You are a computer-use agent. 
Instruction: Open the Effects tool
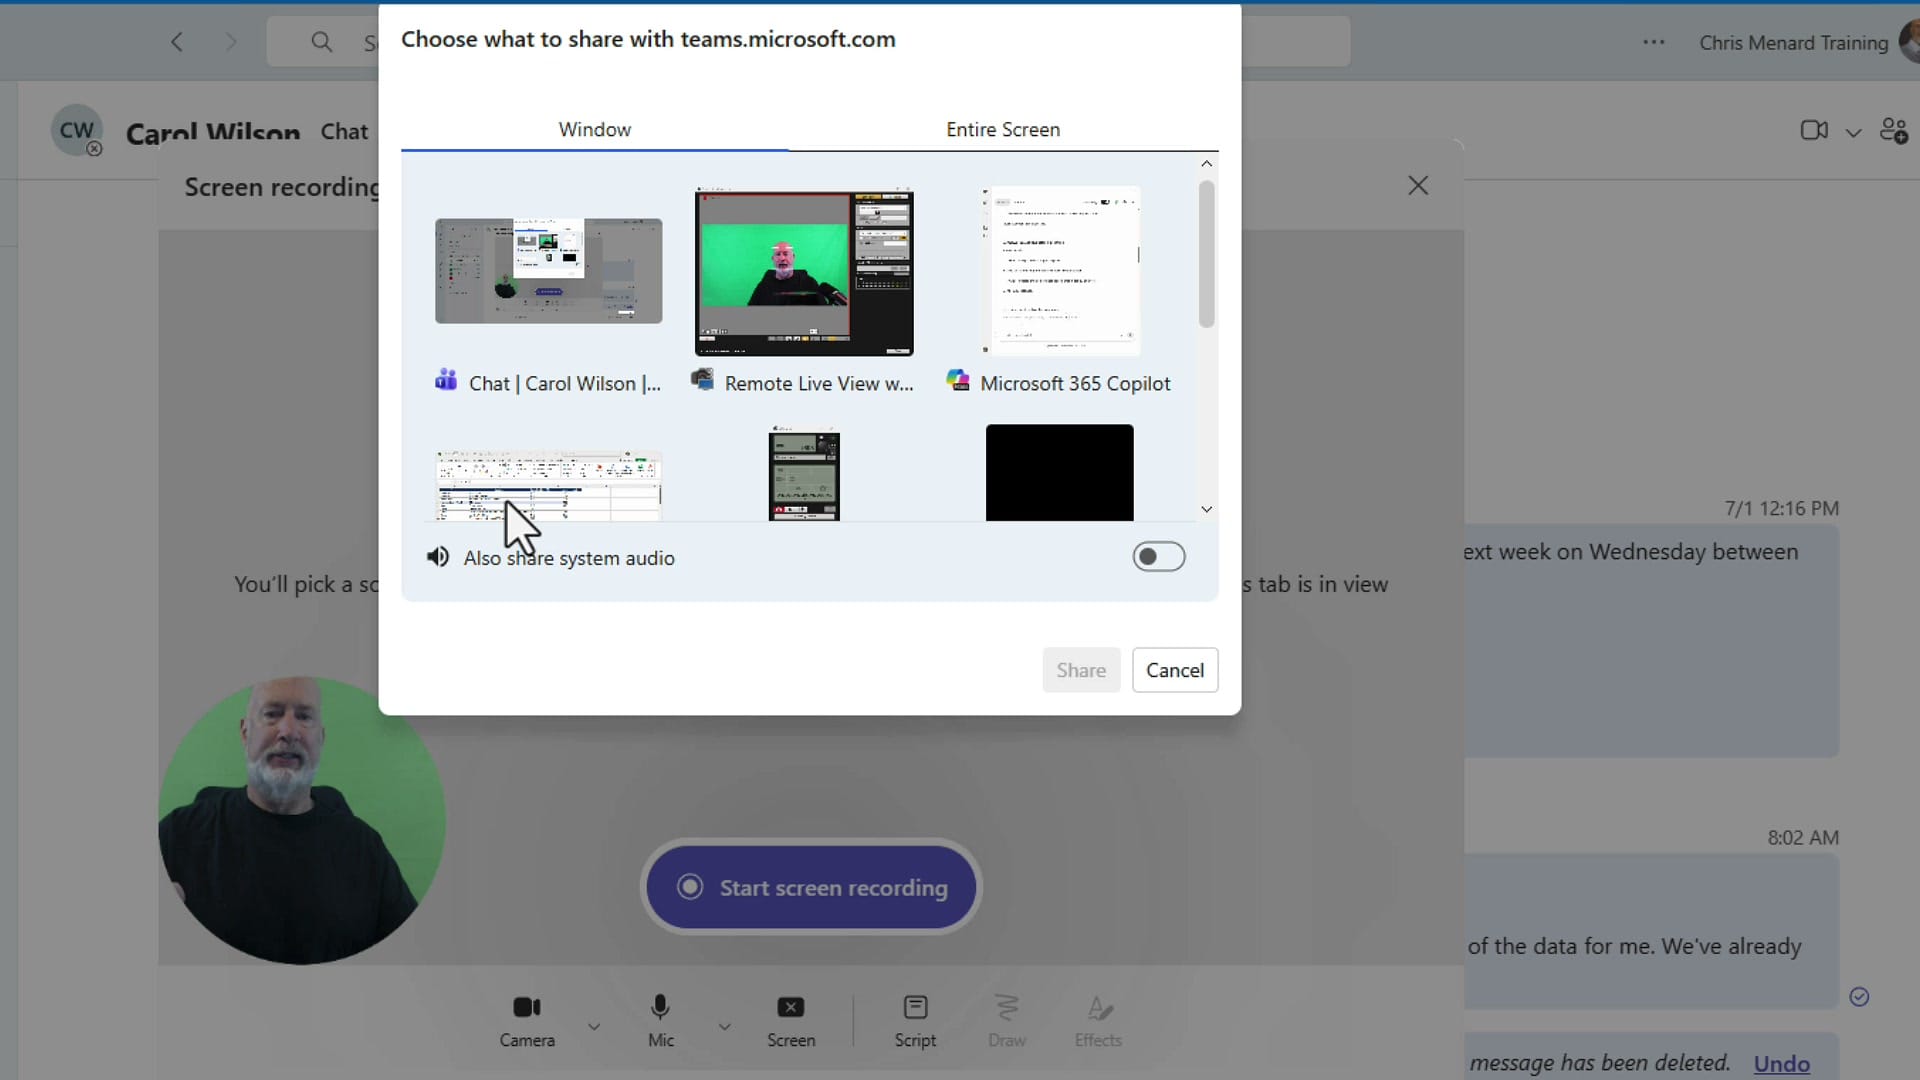1098,1021
